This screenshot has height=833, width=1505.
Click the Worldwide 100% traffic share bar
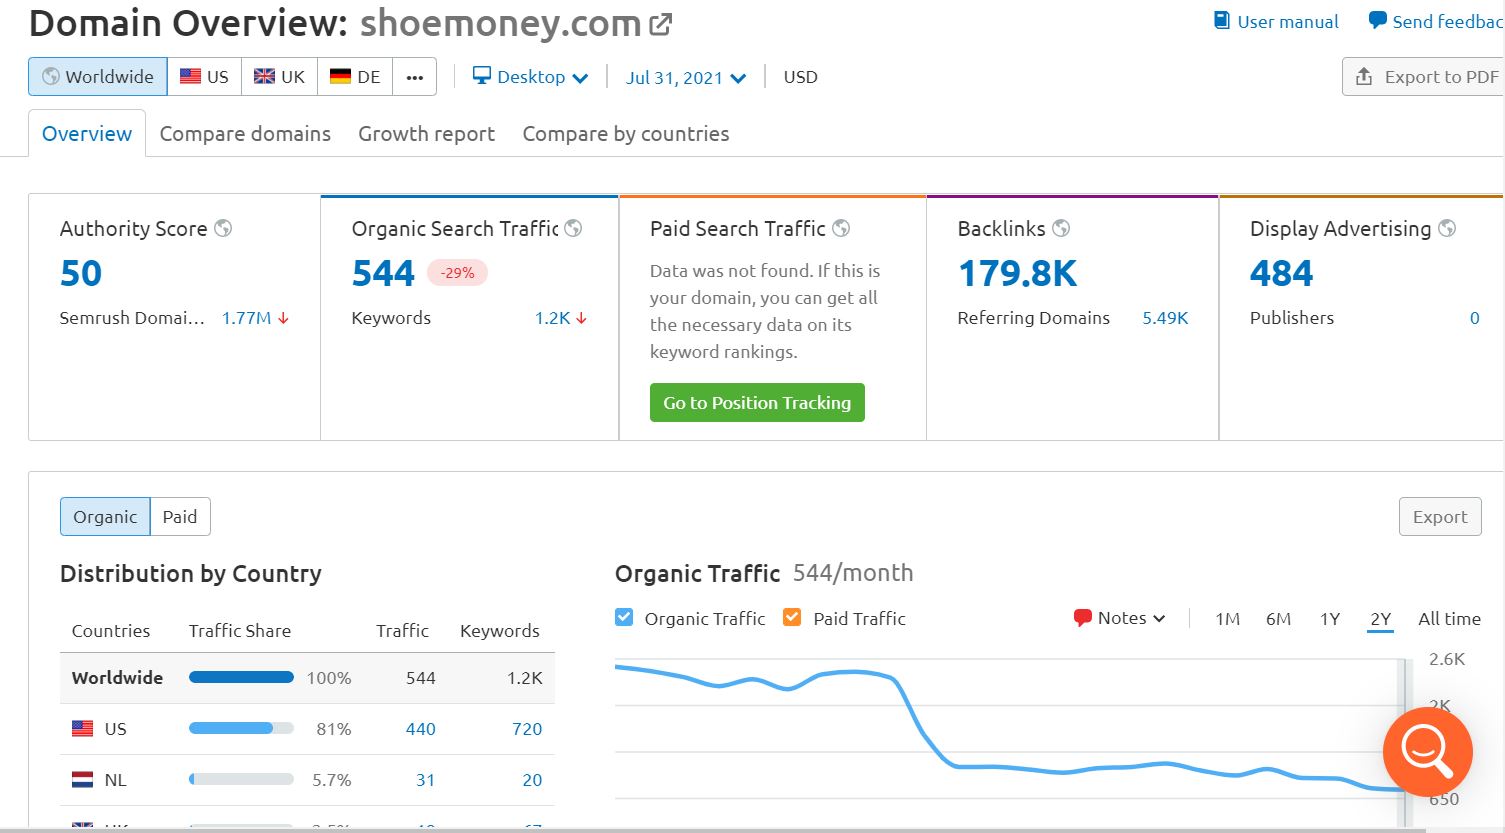[x=241, y=677]
